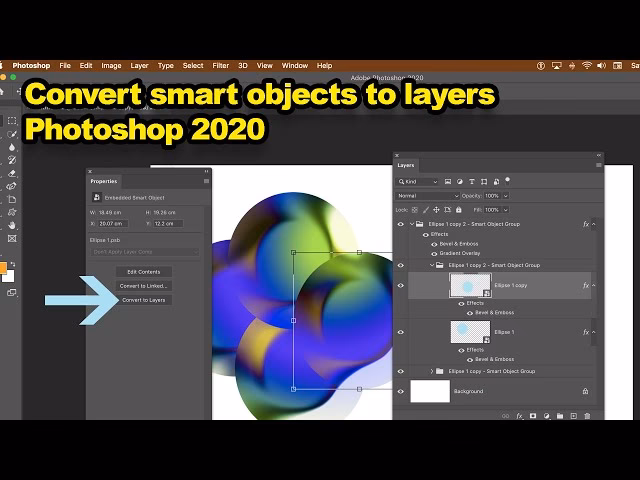
Task: Click the Background layer lock icon
Action: click(x=585, y=391)
